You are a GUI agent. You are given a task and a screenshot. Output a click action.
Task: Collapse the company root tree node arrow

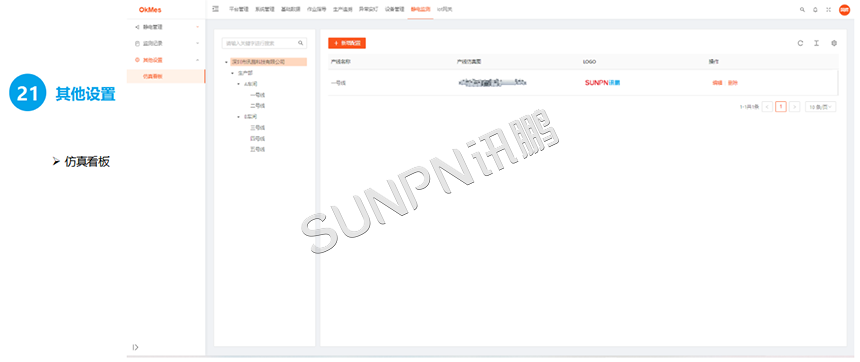point(227,62)
